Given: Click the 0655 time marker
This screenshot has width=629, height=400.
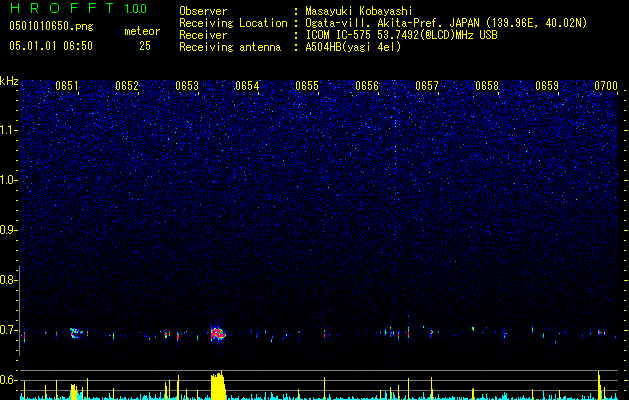Looking at the screenshot, I should click(307, 86).
